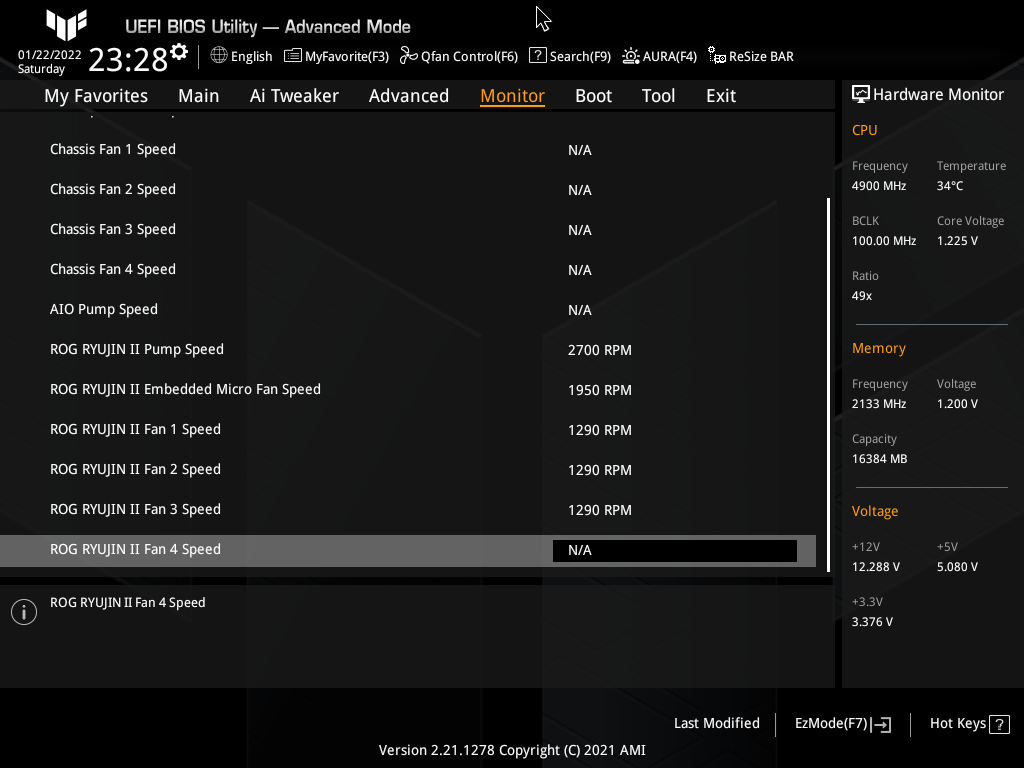Click the N/A value for AIO Pump Speed
The image size is (1024, 768).
coord(580,310)
